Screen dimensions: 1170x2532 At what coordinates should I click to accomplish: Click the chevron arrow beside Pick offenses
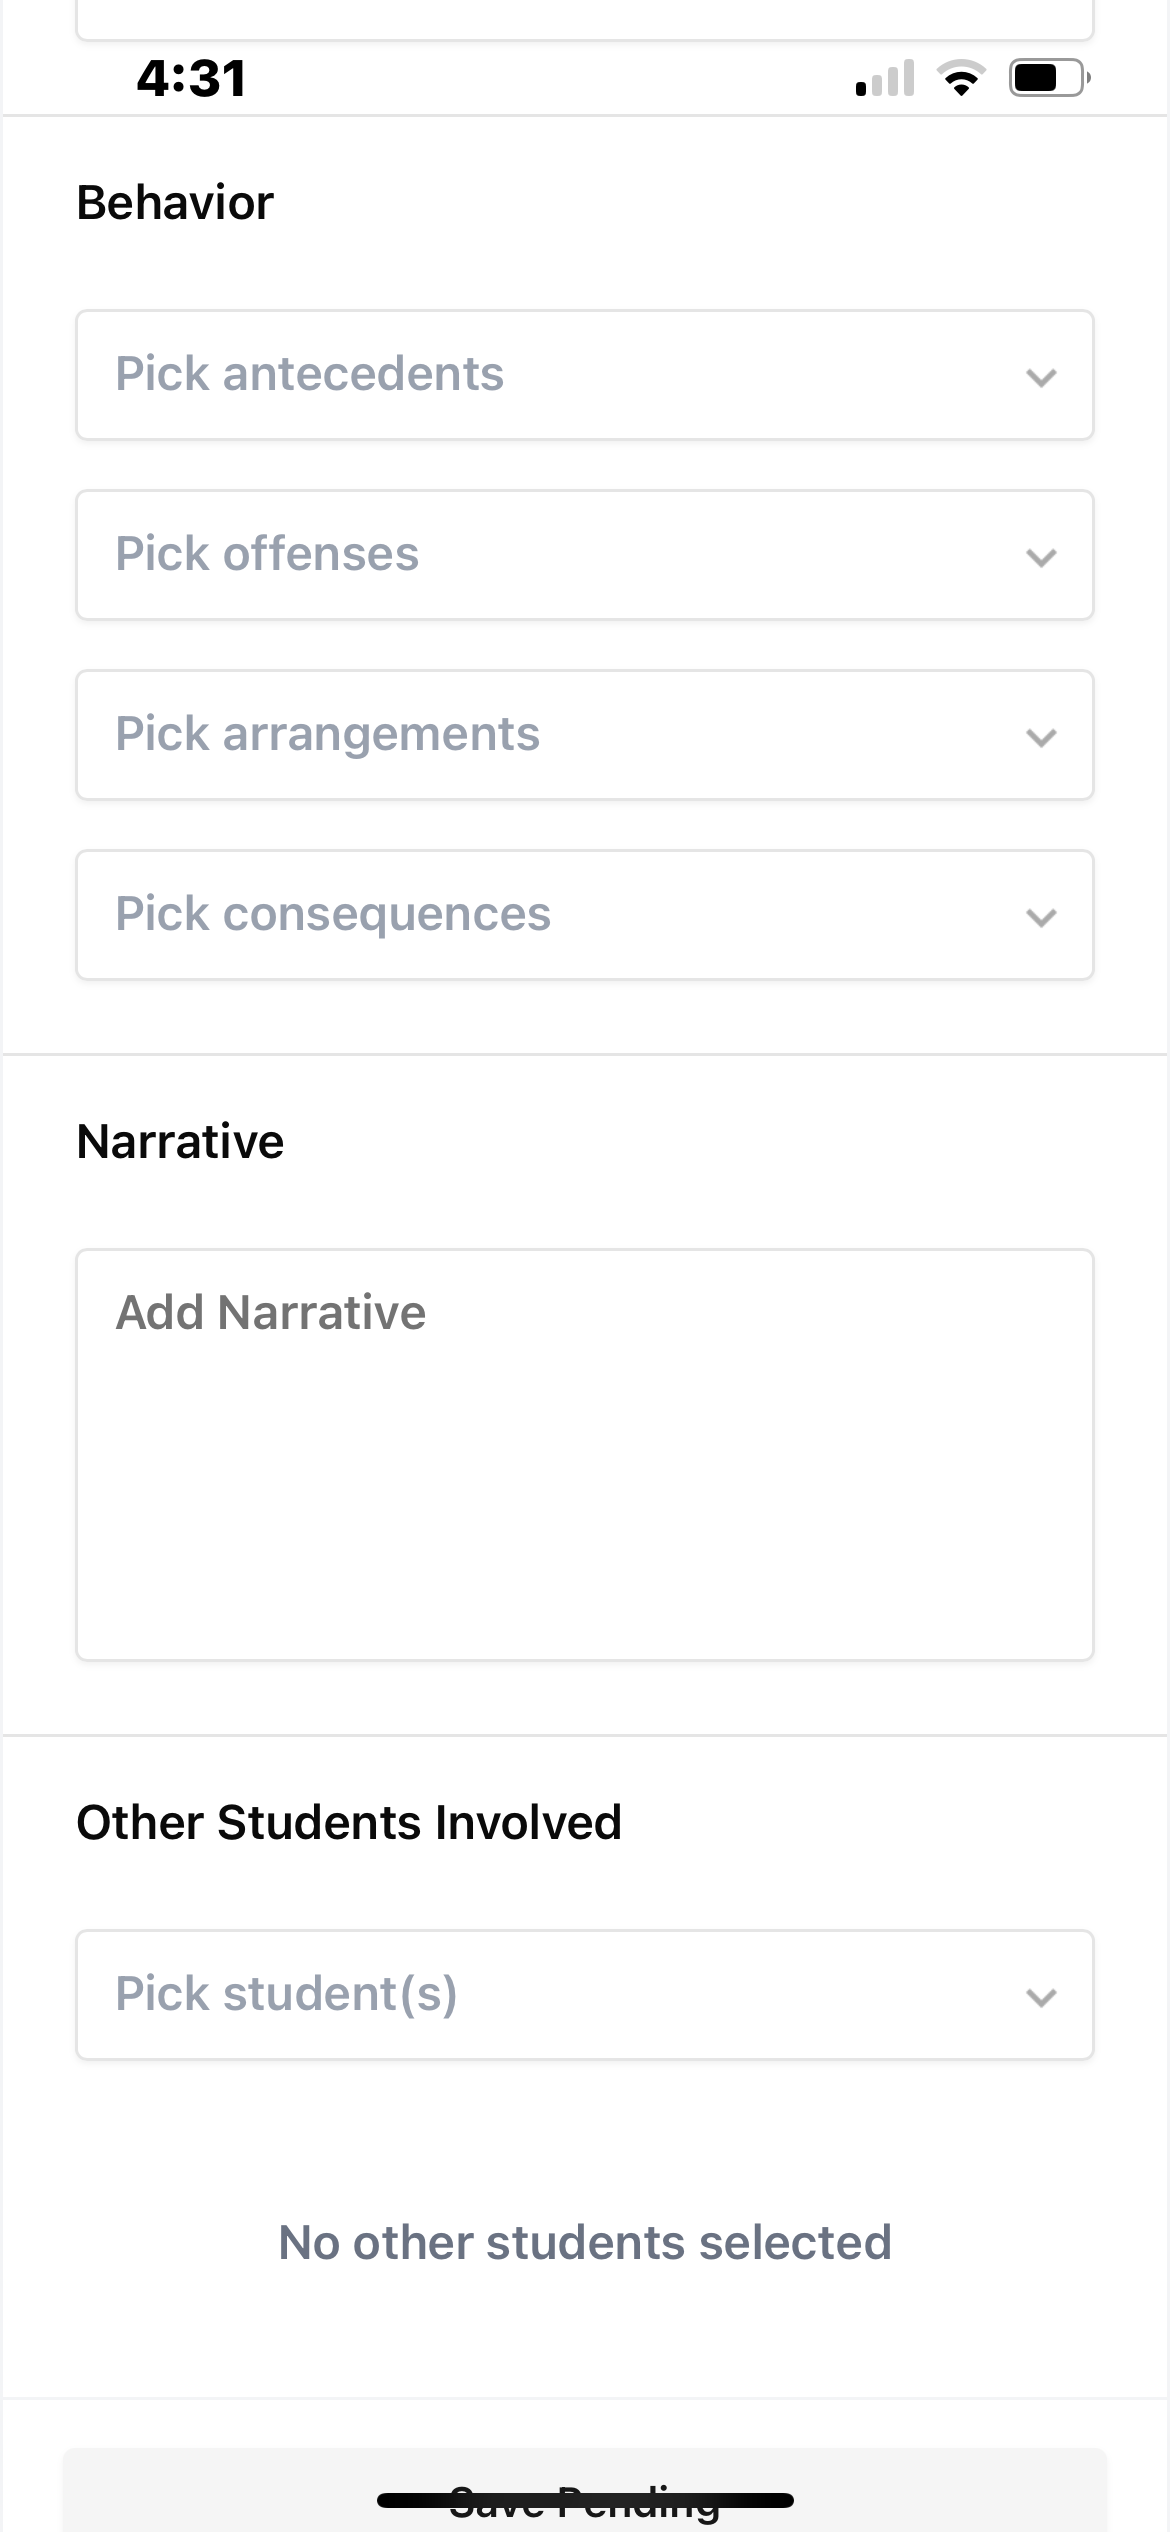coord(1041,557)
